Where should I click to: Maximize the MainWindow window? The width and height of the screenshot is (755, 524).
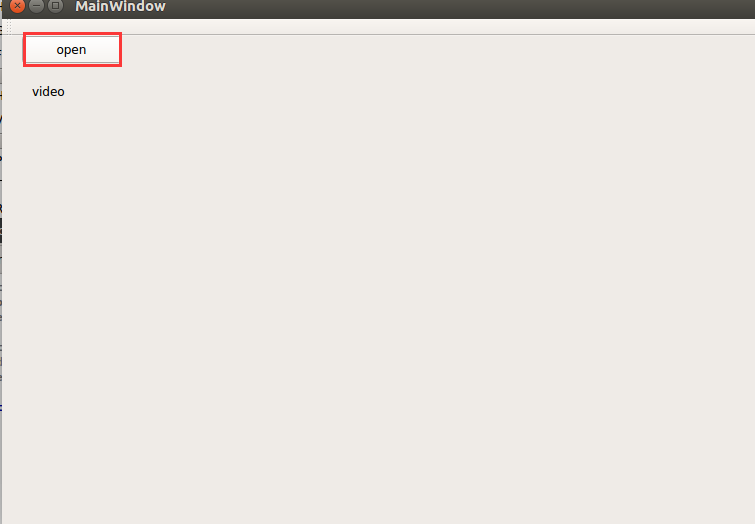coord(55,6)
